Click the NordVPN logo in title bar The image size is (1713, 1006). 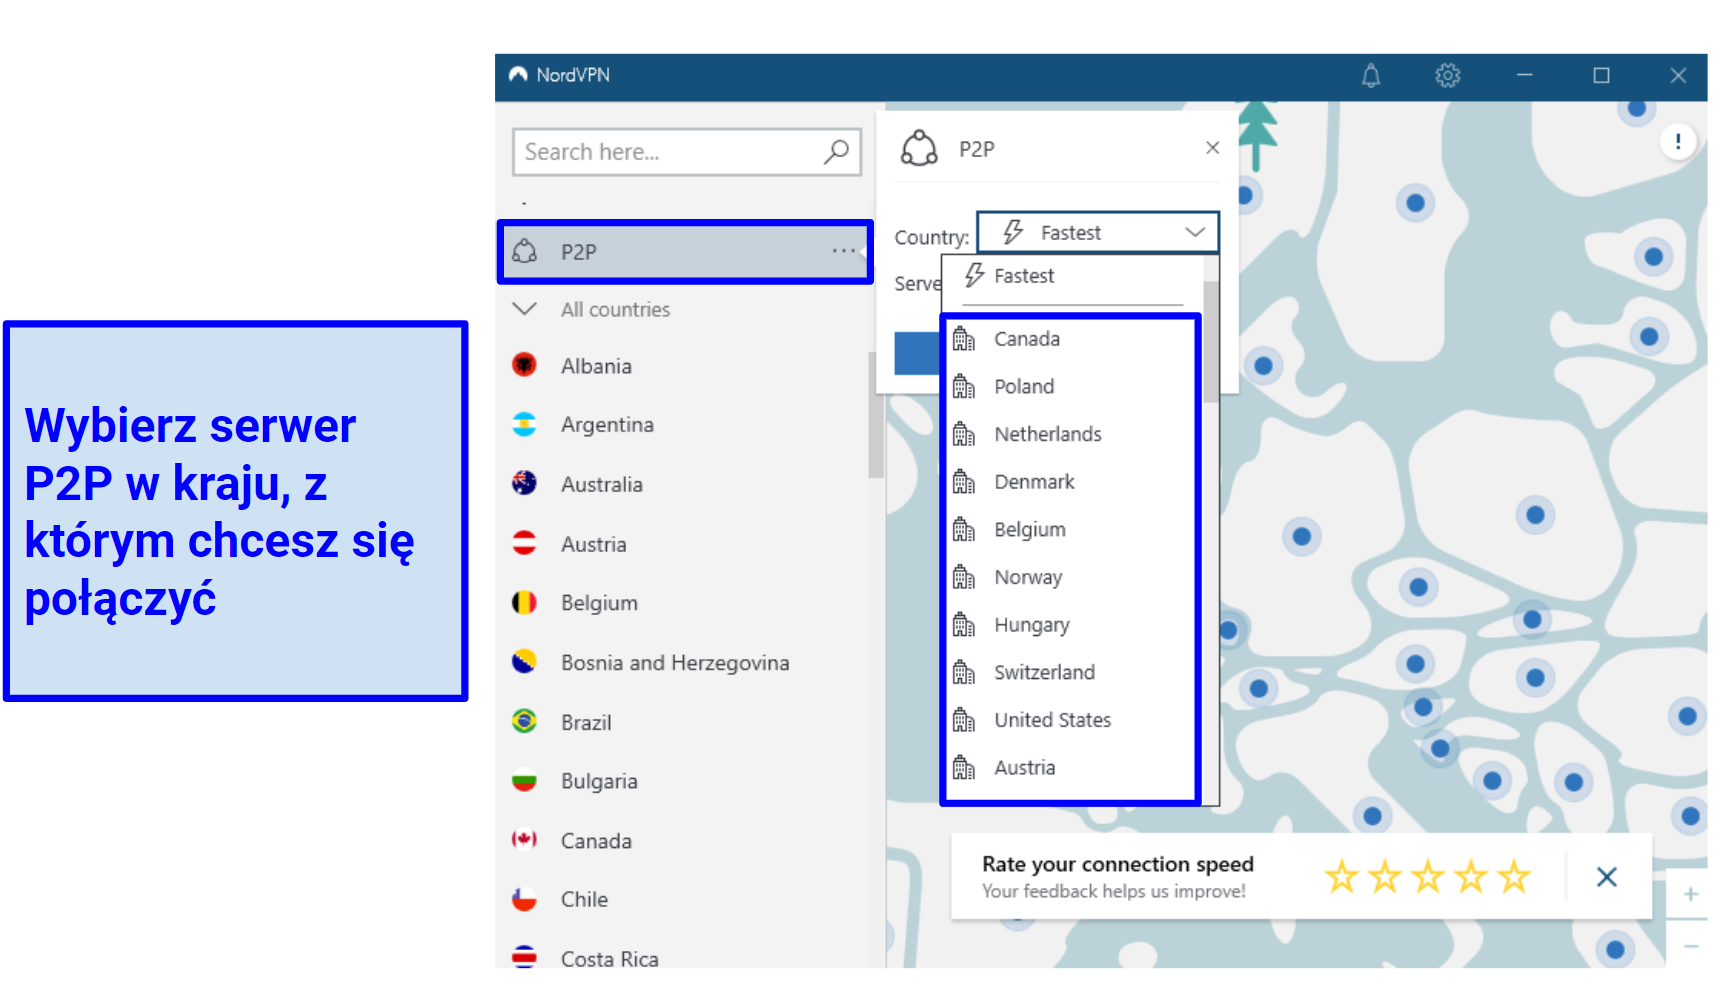[x=518, y=75]
